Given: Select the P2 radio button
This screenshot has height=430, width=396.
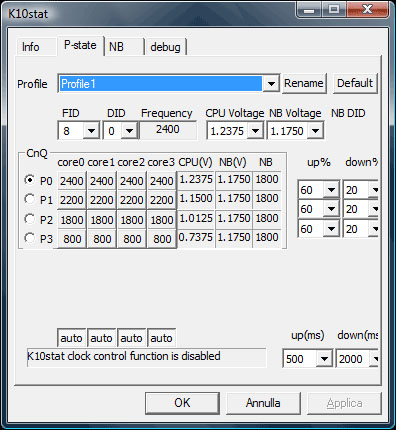Looking at the screenshot, I should pos(30,219).
